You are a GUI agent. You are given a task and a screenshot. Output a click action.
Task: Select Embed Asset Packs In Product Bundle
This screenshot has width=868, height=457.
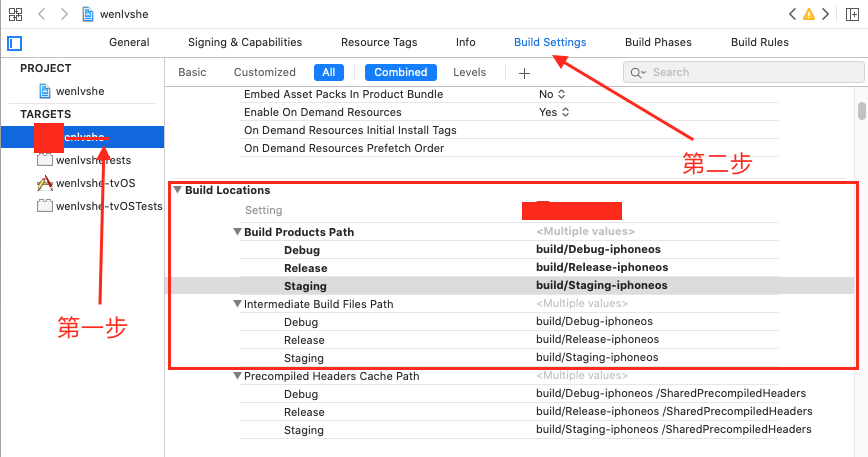coord(343,94)
